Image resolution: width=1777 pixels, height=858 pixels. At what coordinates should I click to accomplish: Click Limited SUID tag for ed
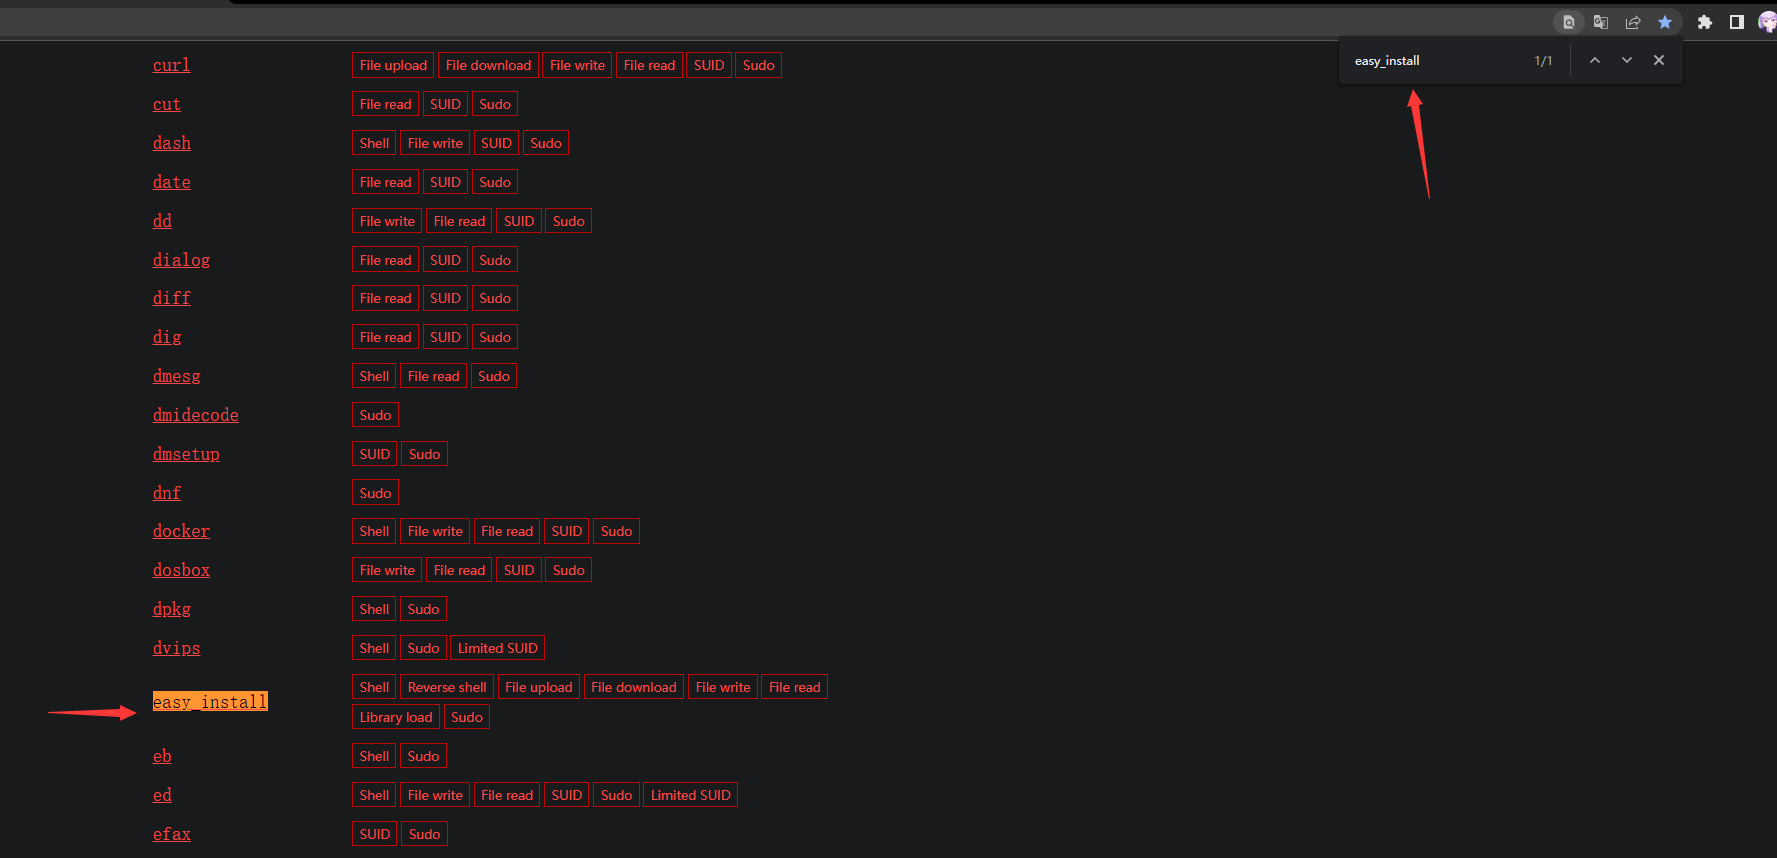(690, 795)
